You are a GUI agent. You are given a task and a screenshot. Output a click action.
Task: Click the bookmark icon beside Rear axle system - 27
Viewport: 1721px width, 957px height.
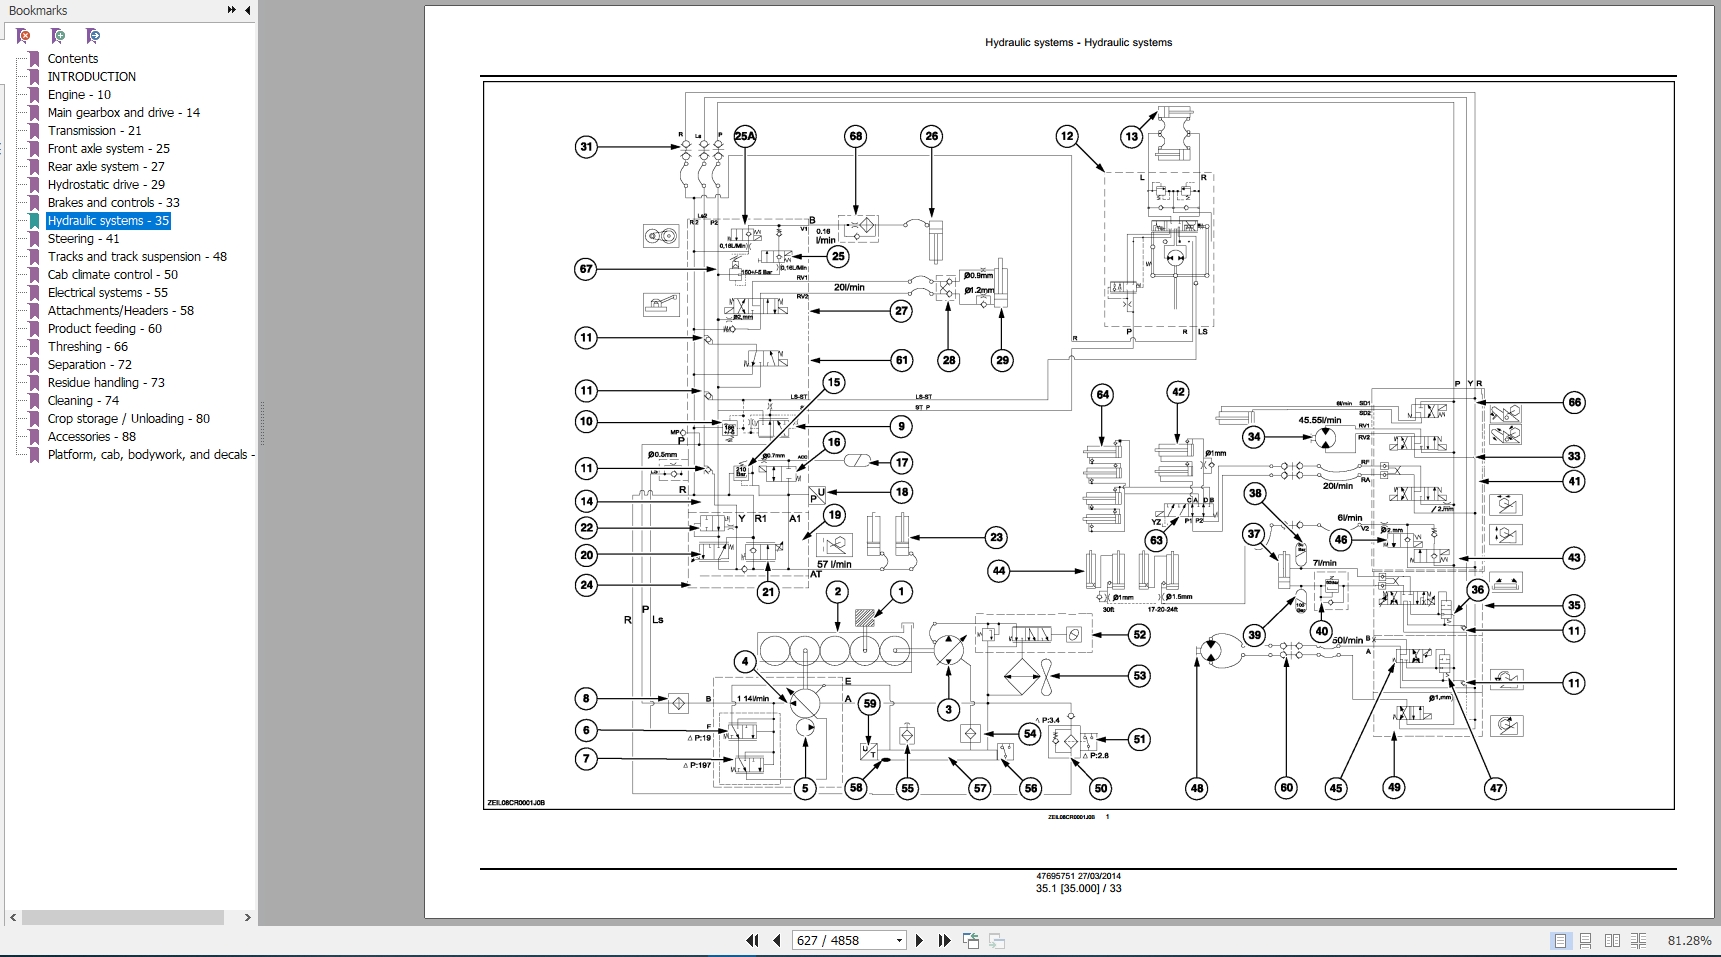[x=34, y=167]
